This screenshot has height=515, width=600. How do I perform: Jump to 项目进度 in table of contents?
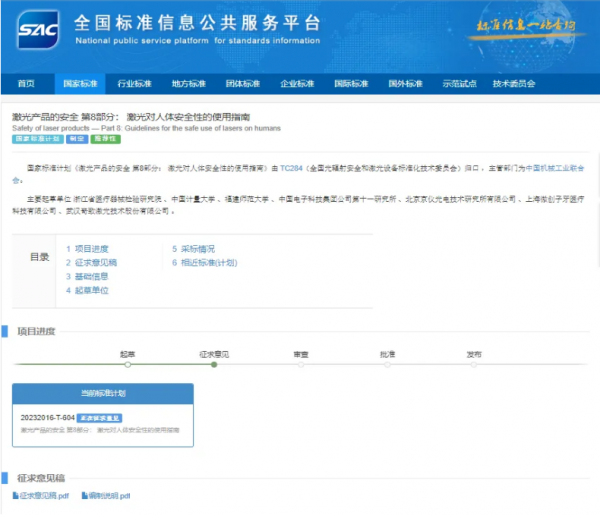[90, 249]
